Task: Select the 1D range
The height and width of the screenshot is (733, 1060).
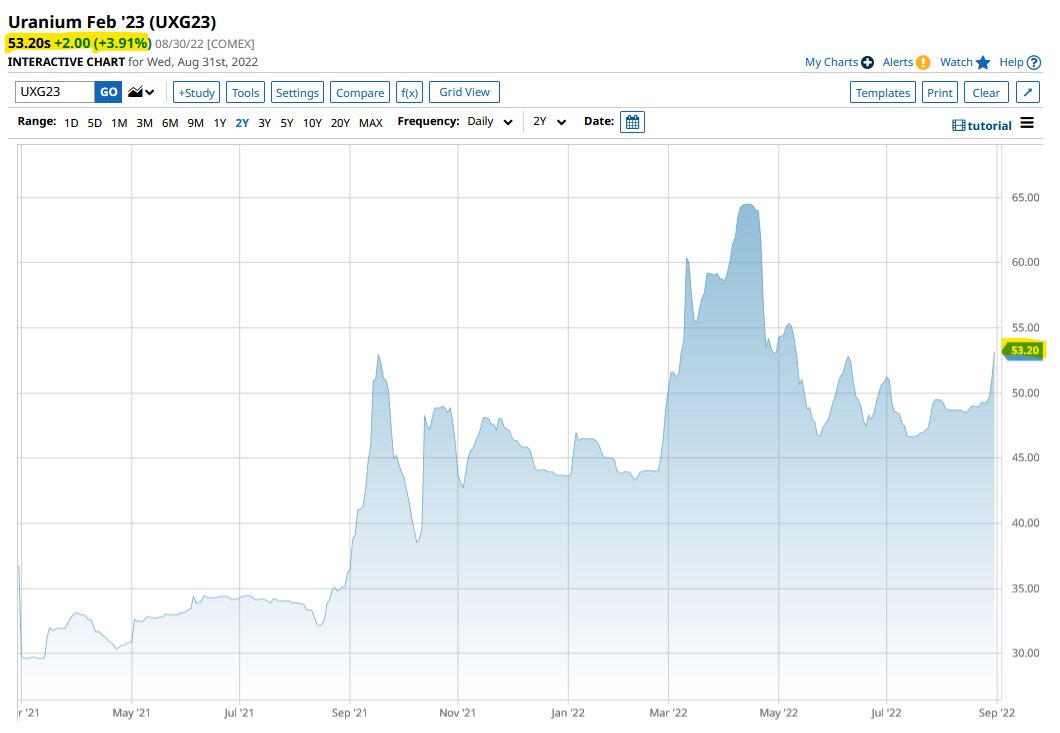Action: click(x=71, y=123)
